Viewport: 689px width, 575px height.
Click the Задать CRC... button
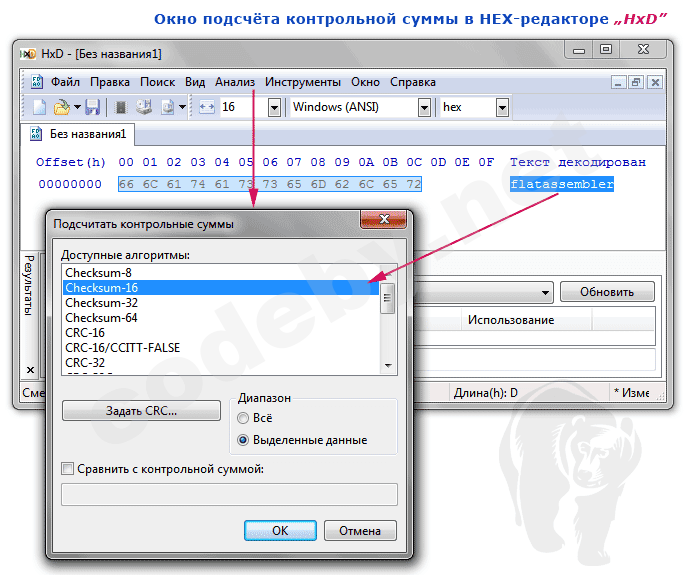point(141,411)
